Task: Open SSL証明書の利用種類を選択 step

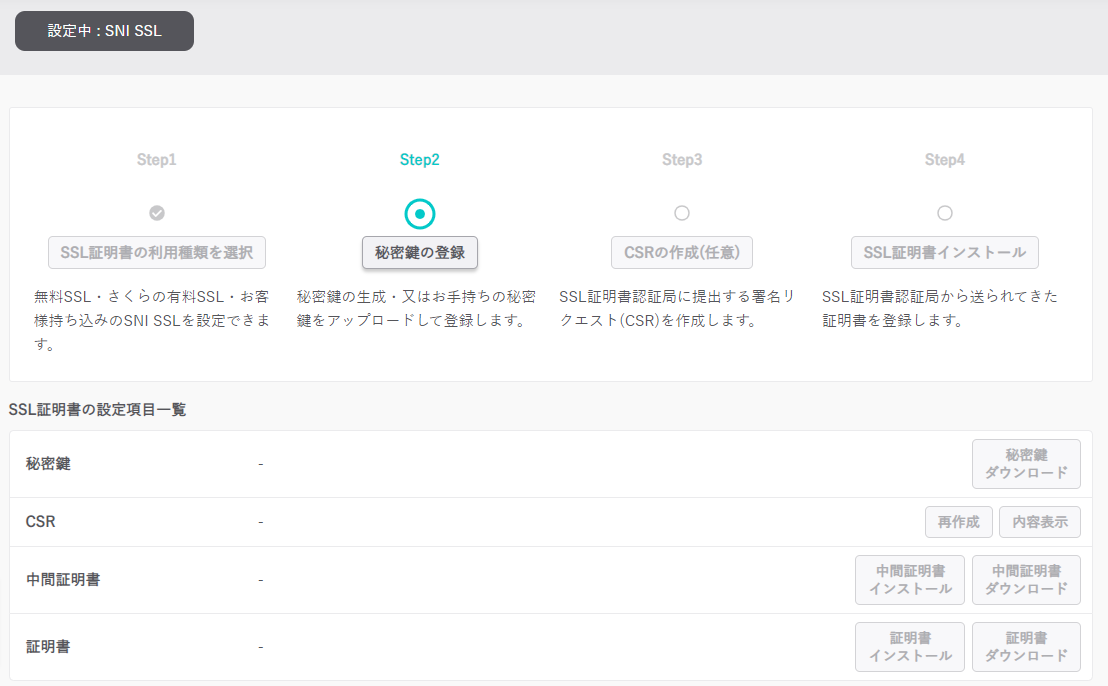Action: 157,252
